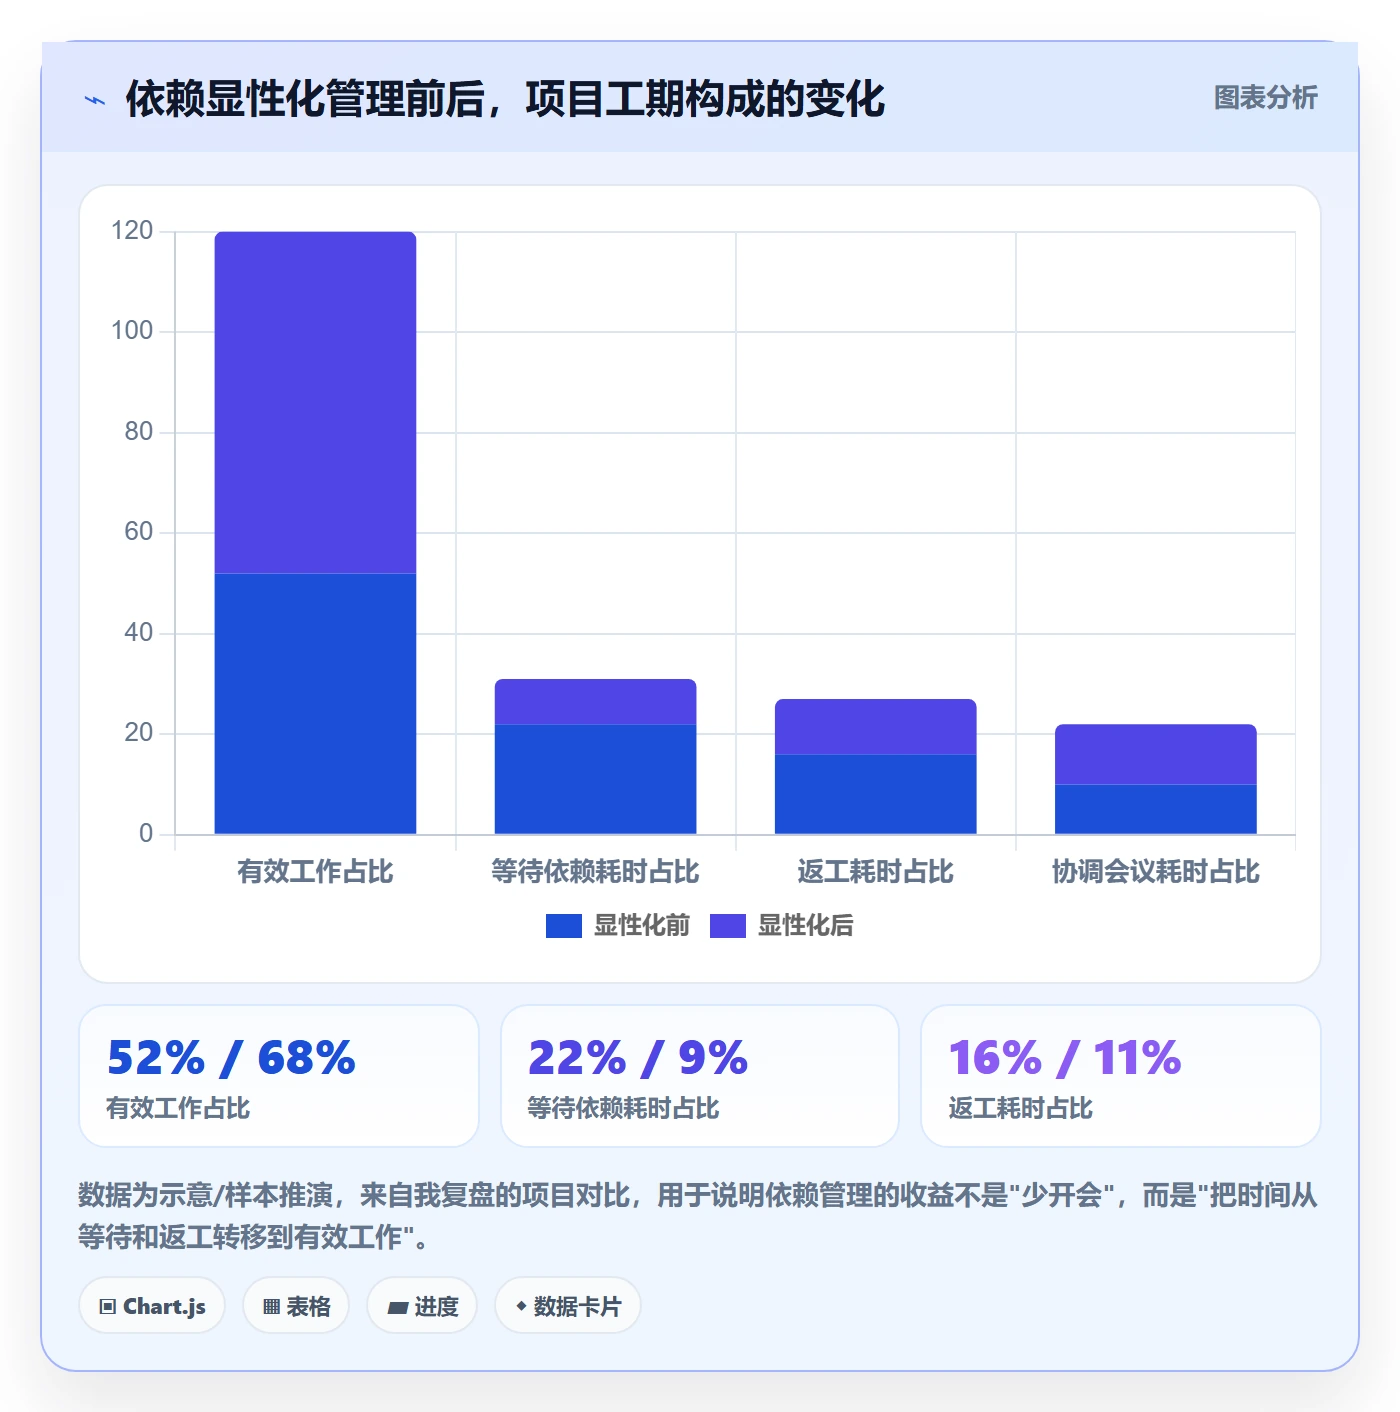This screenshot has width=1400, height=1412.
Task: Click the 22% / 9% stat card value
Action: (x=638, y=1058)
